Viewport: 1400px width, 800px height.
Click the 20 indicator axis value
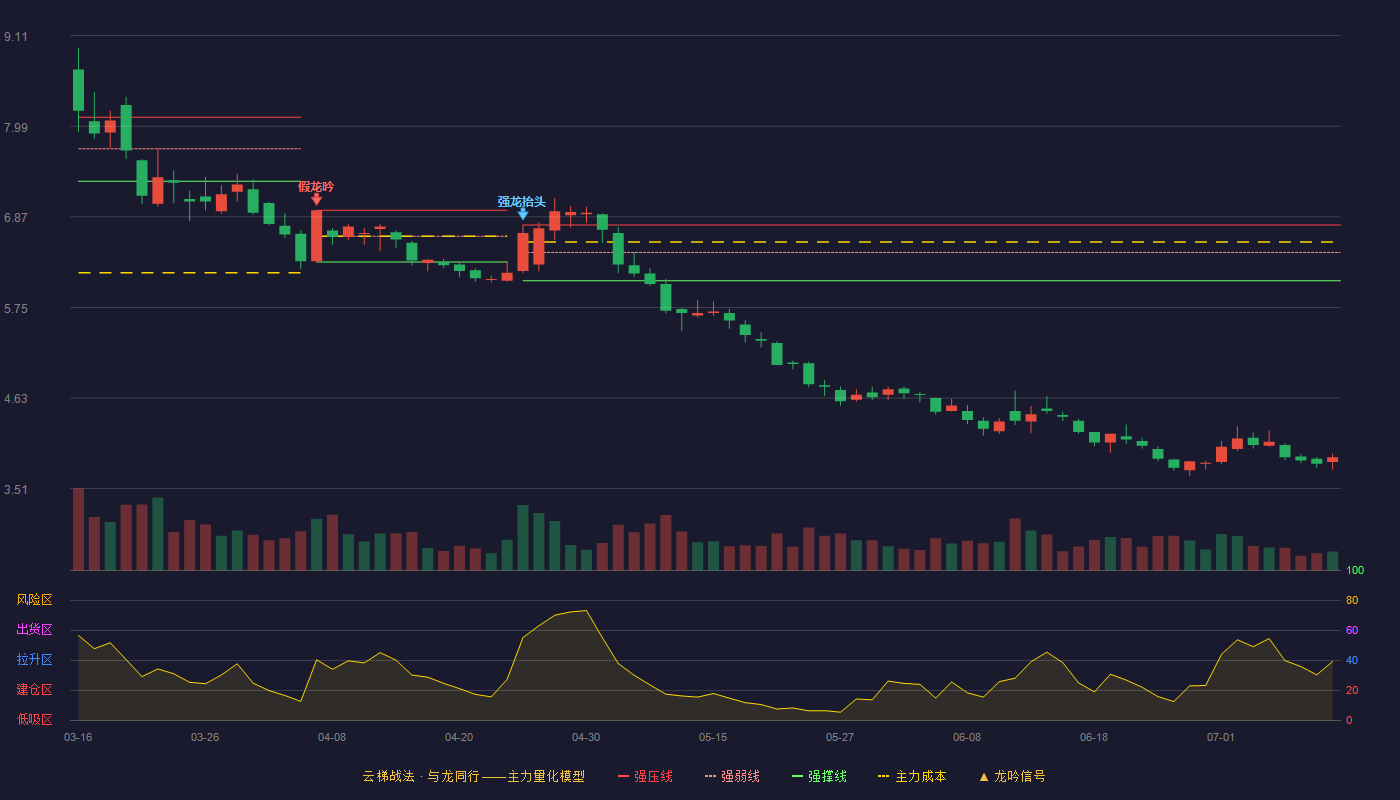[1352, 690]
